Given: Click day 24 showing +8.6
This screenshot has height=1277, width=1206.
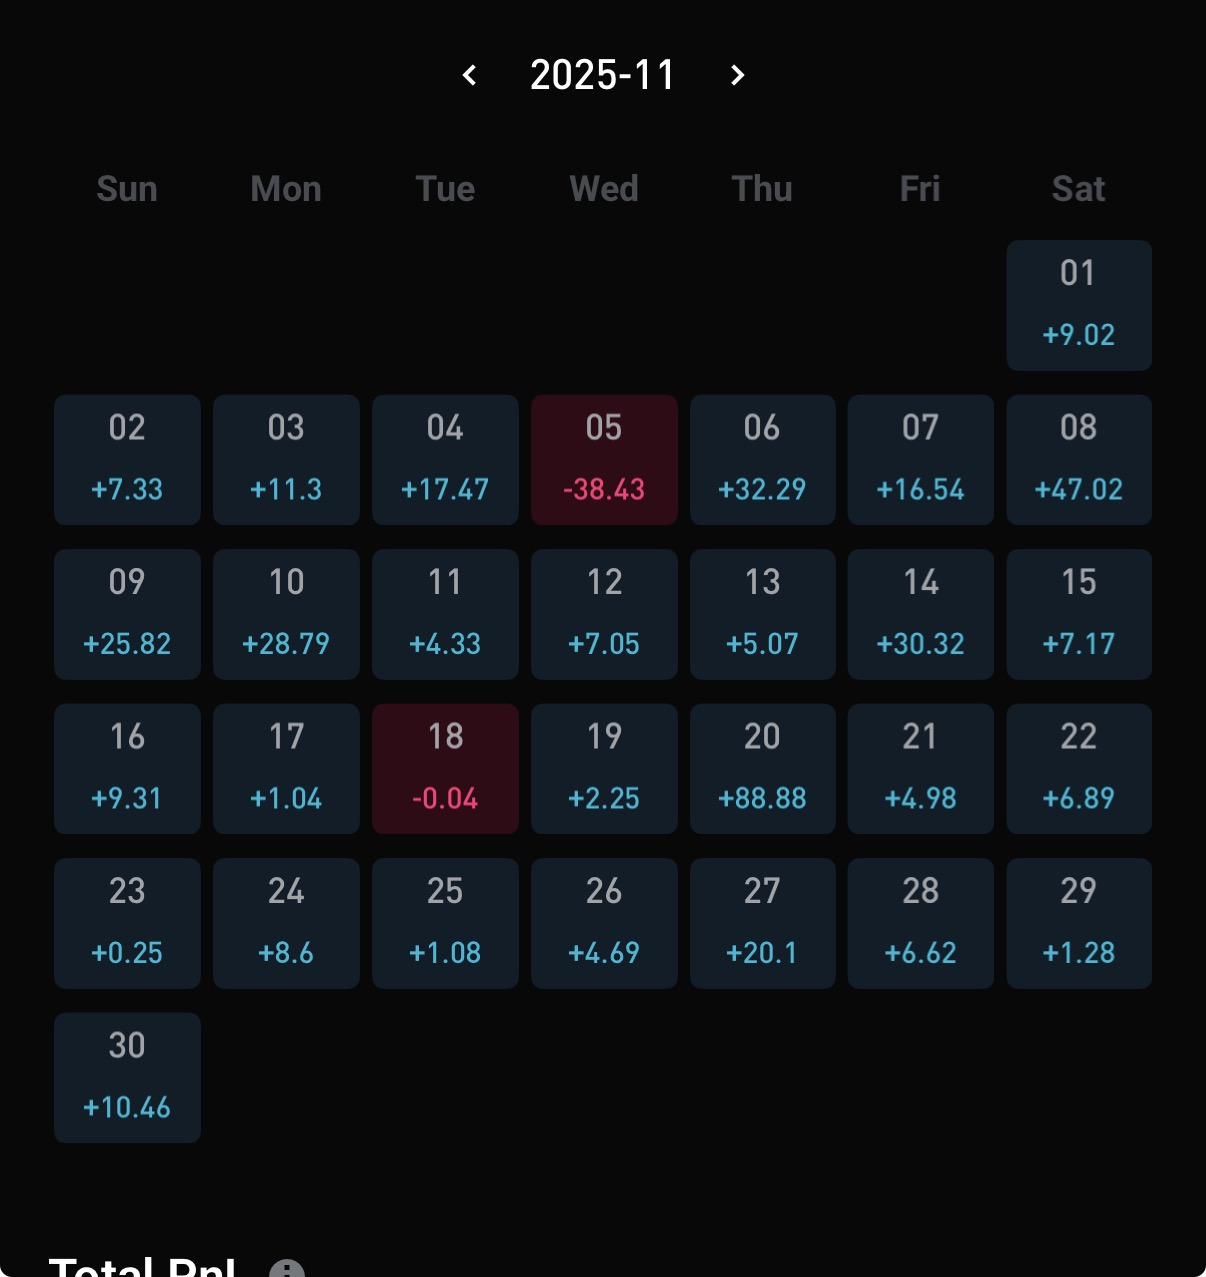Looking at the screenshot, I should 286,923.
